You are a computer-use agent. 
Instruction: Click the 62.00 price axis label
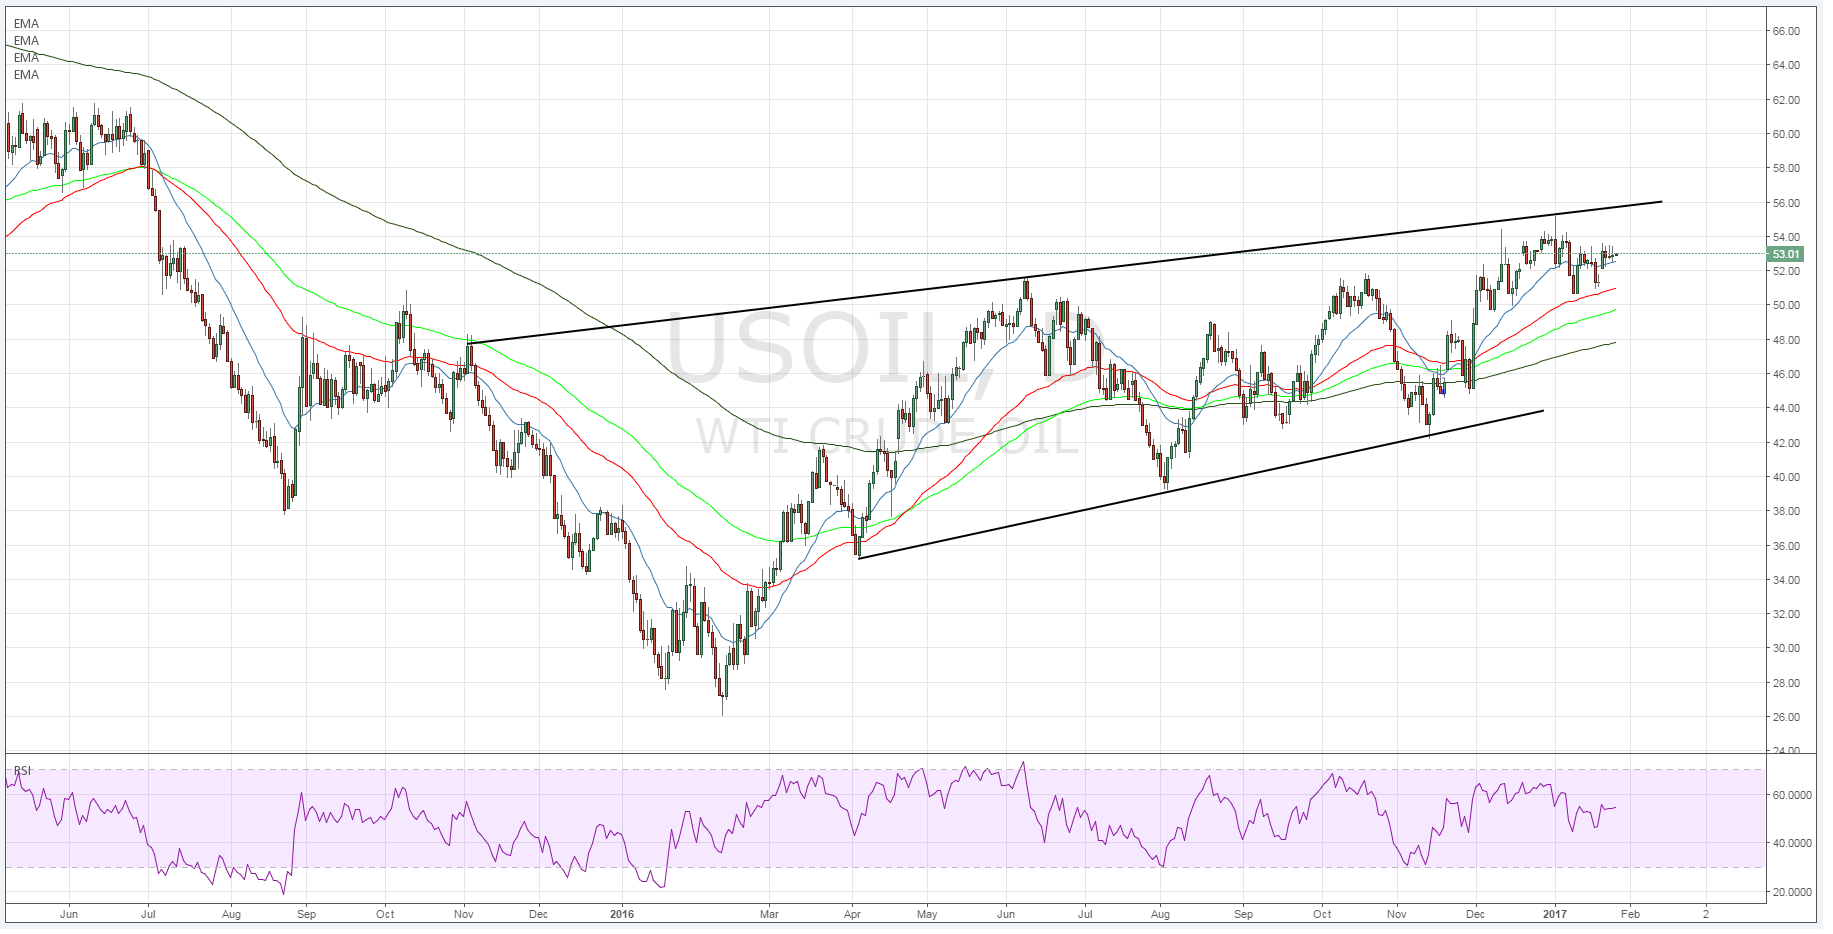click(x=1786, y=100)
